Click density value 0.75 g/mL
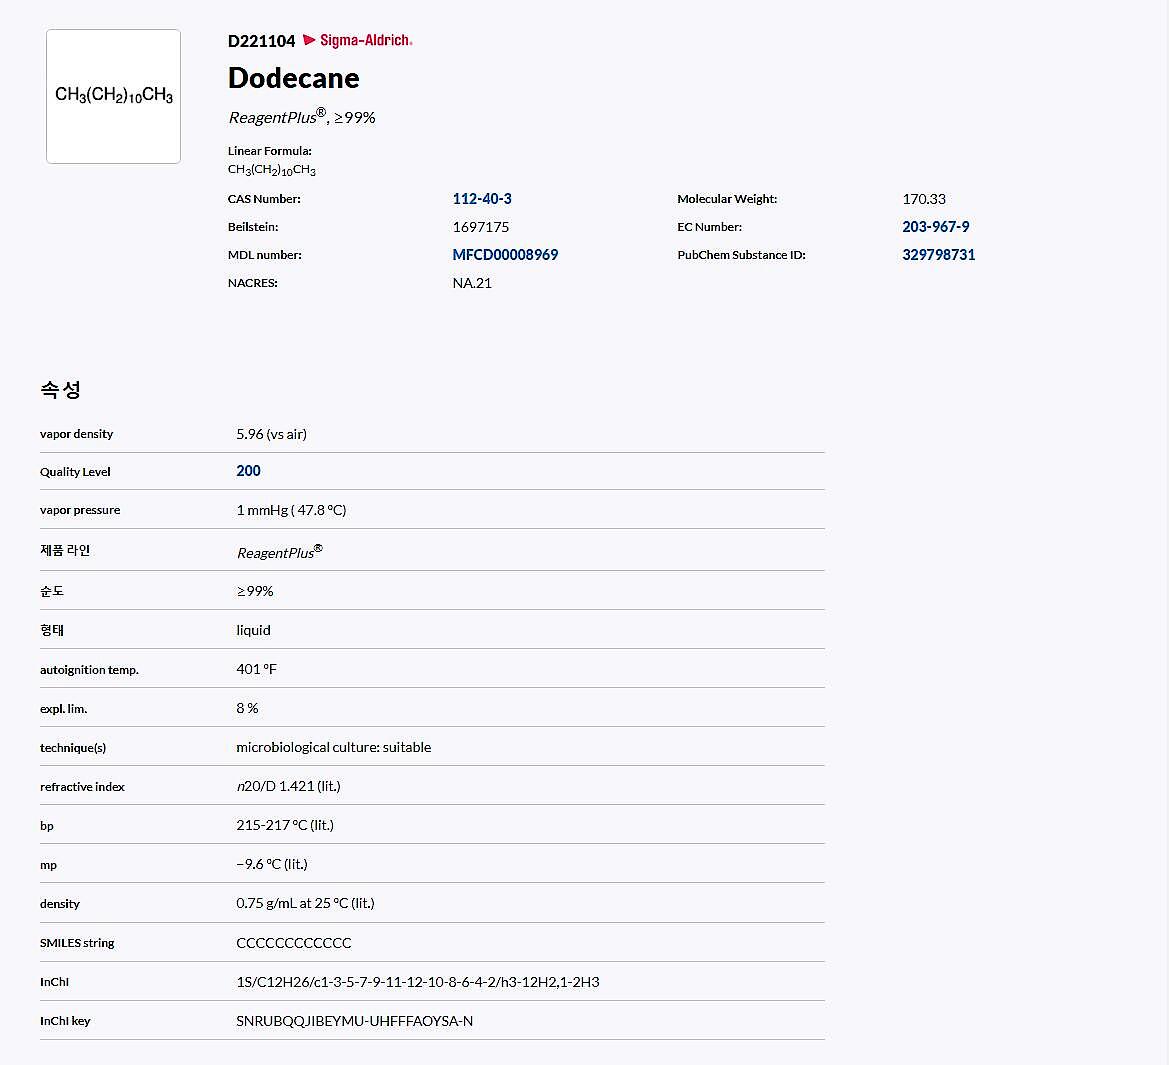The width and height of the screenshot is (1169, 1065). pyautogui.click(x=306, y=903)
